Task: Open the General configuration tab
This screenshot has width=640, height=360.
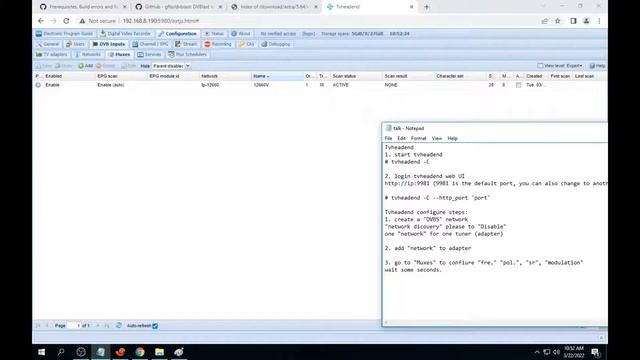Action: (x=48, y=44)
